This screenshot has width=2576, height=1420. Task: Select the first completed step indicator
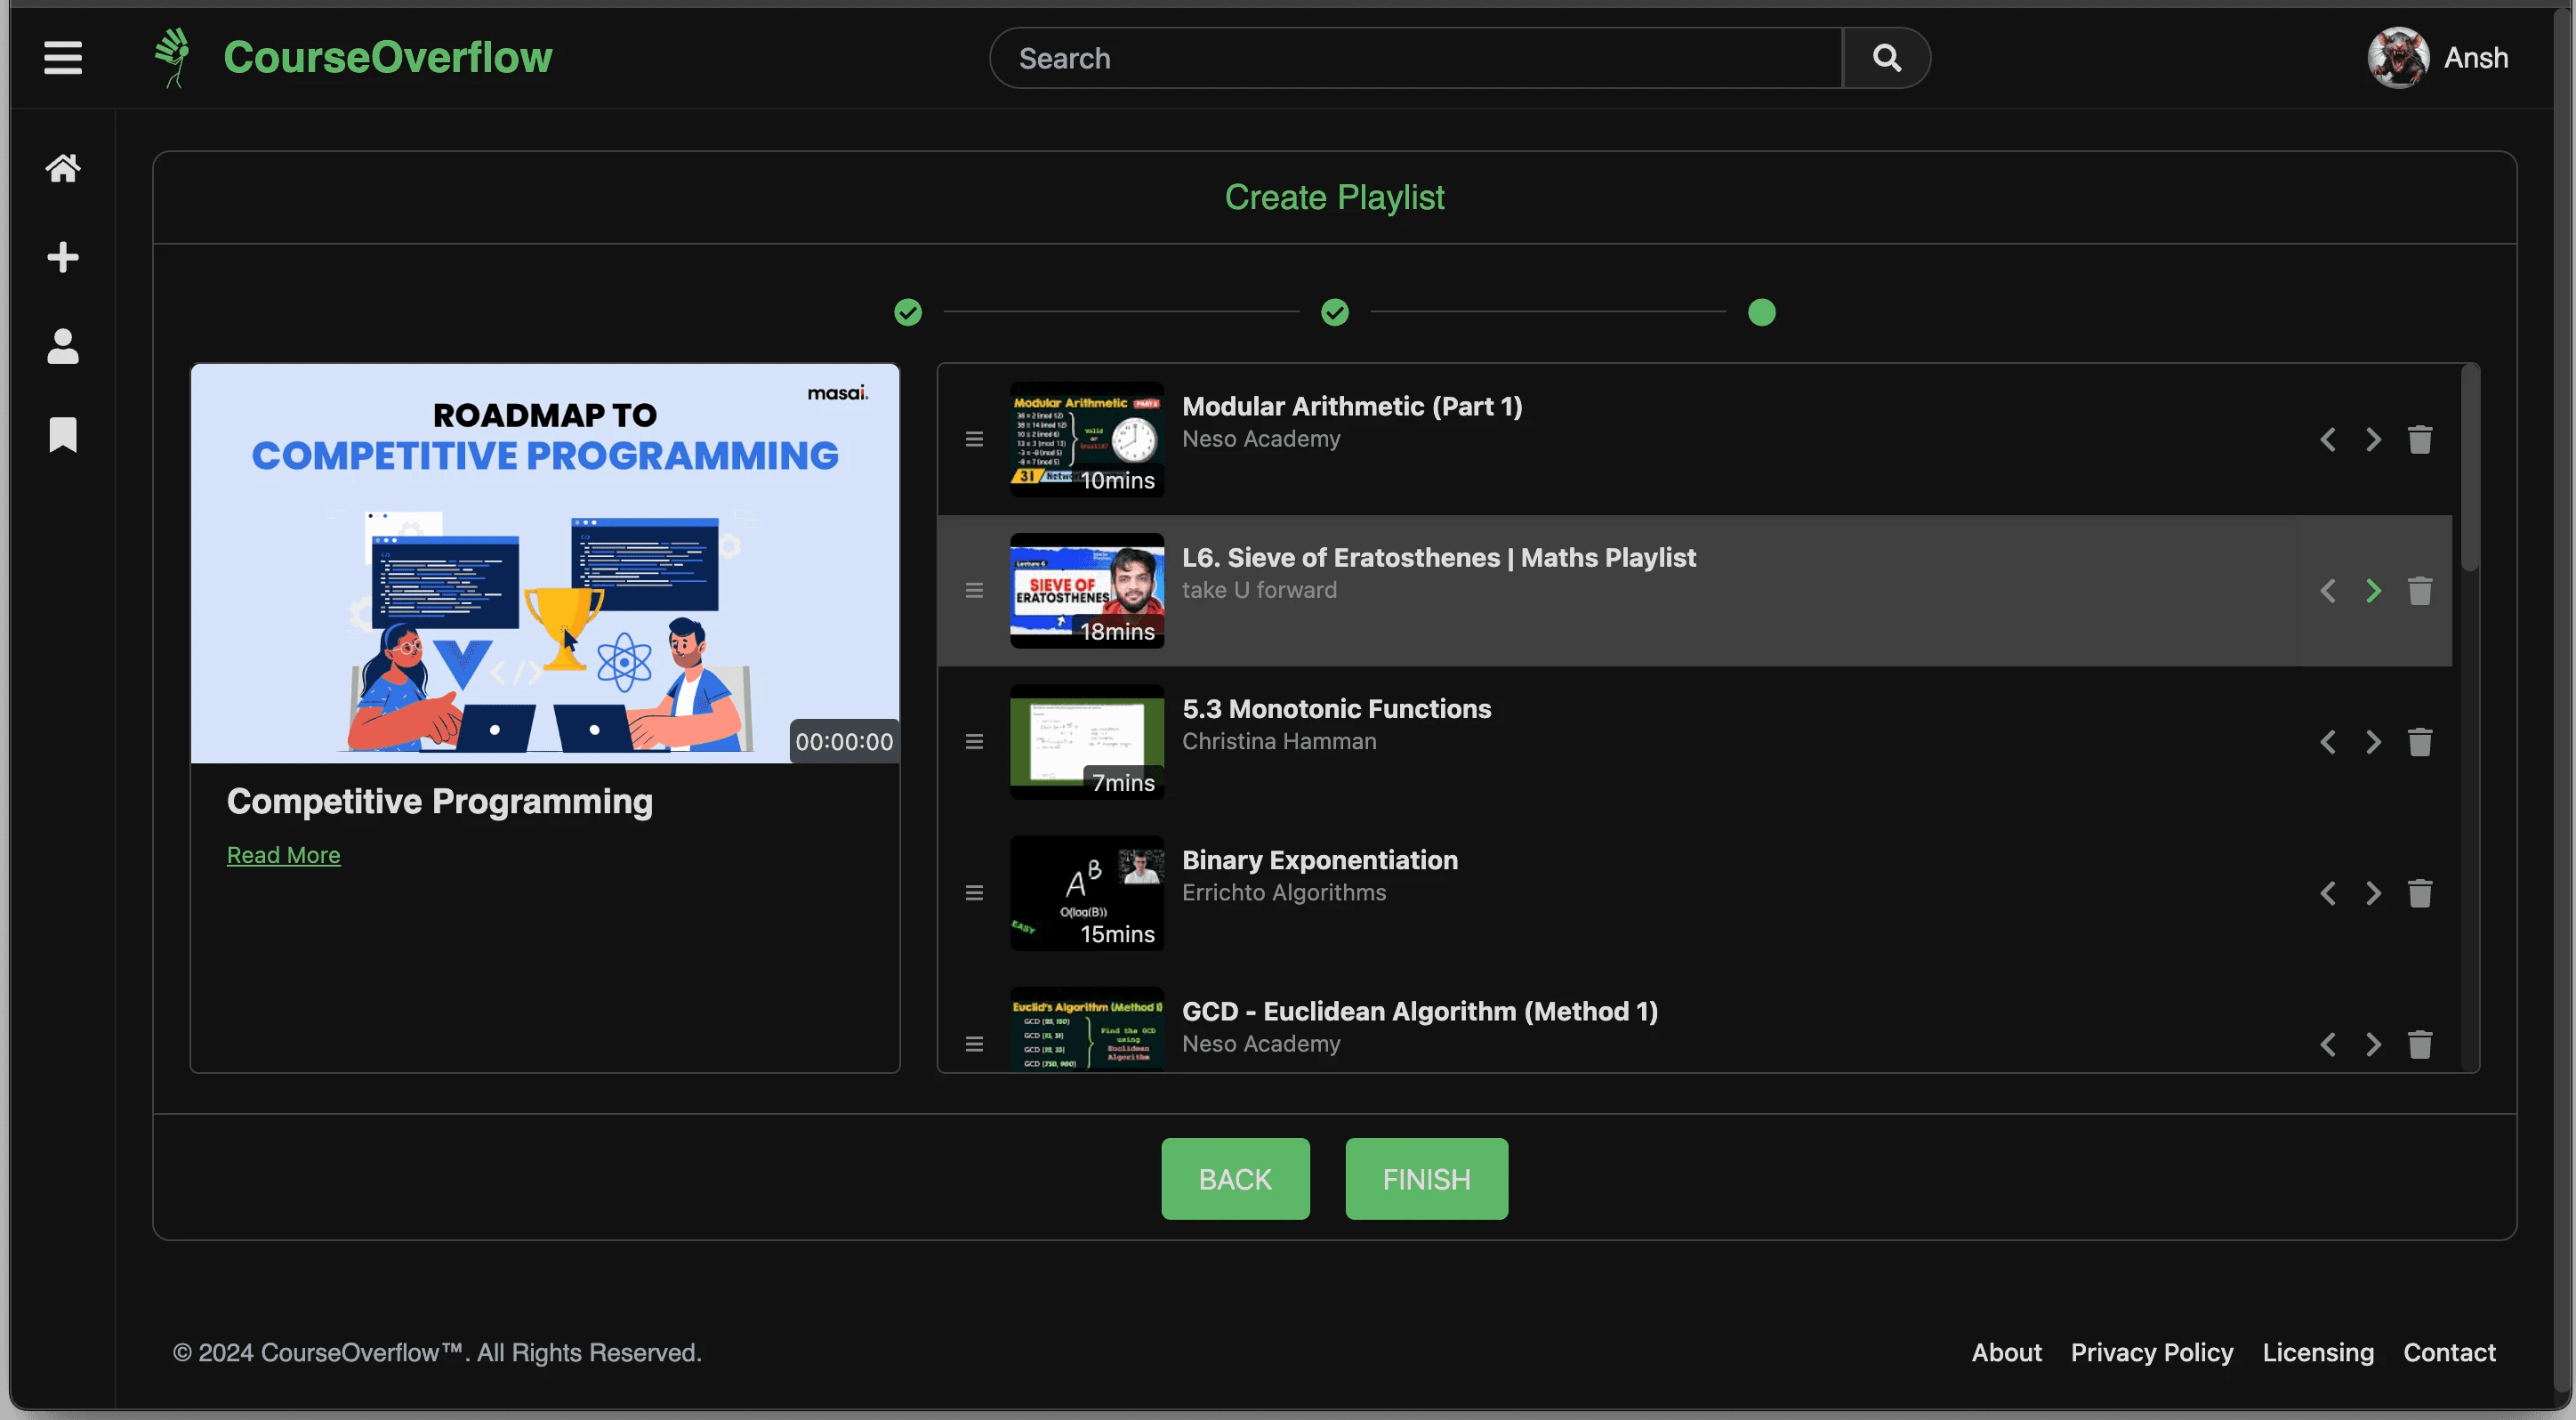(907, 313)
